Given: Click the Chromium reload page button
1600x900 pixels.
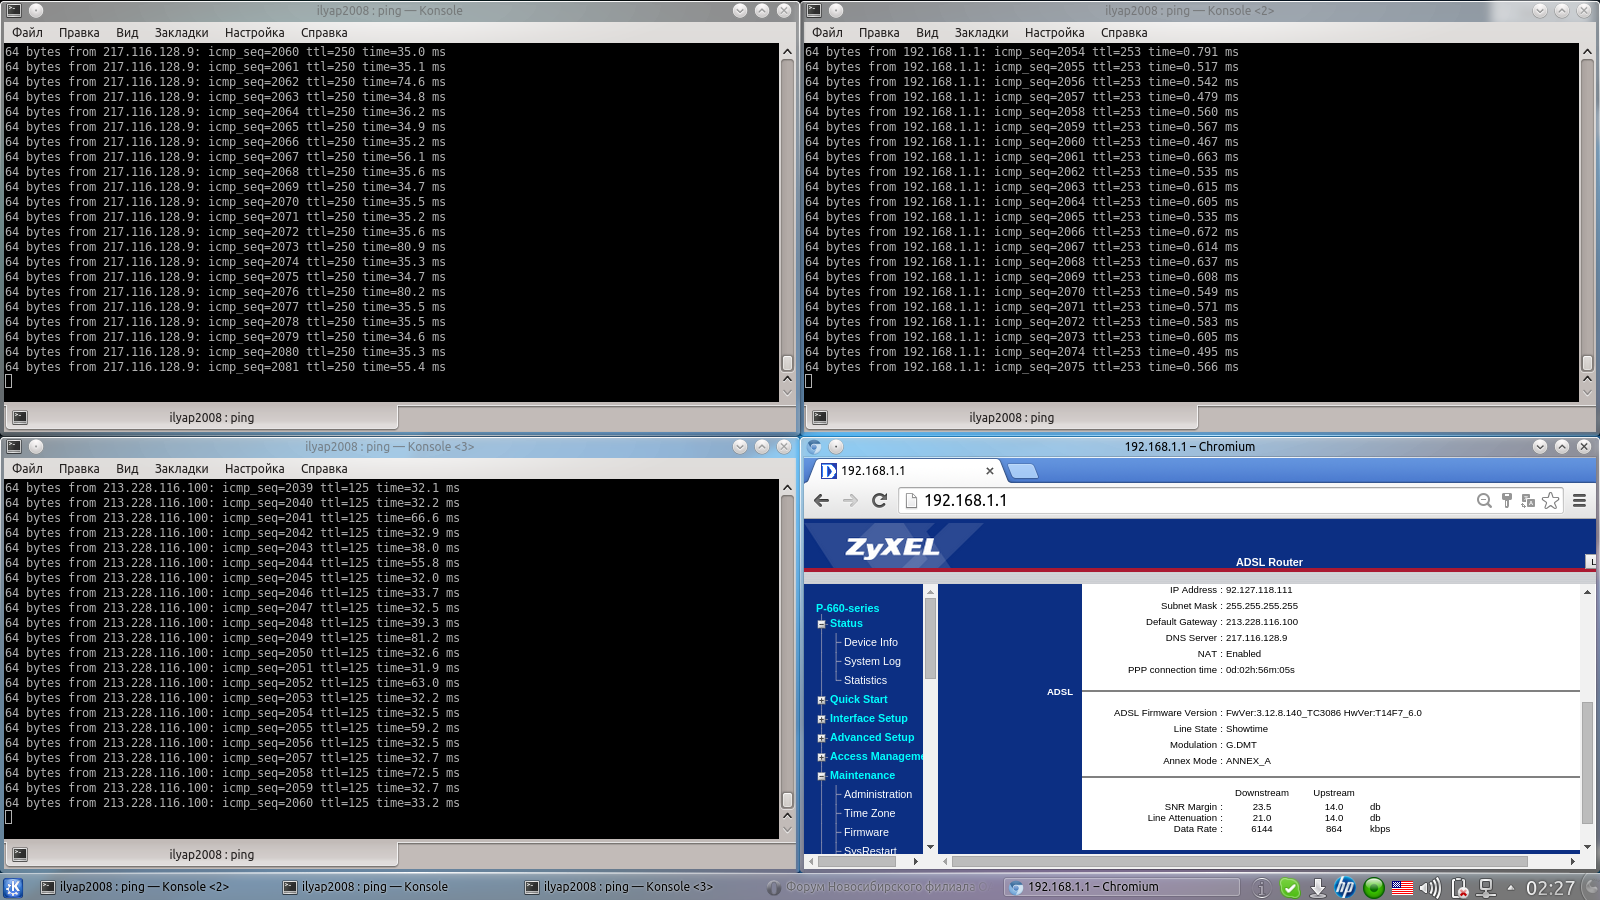Looking at the screenshot, I should (880, 501).
